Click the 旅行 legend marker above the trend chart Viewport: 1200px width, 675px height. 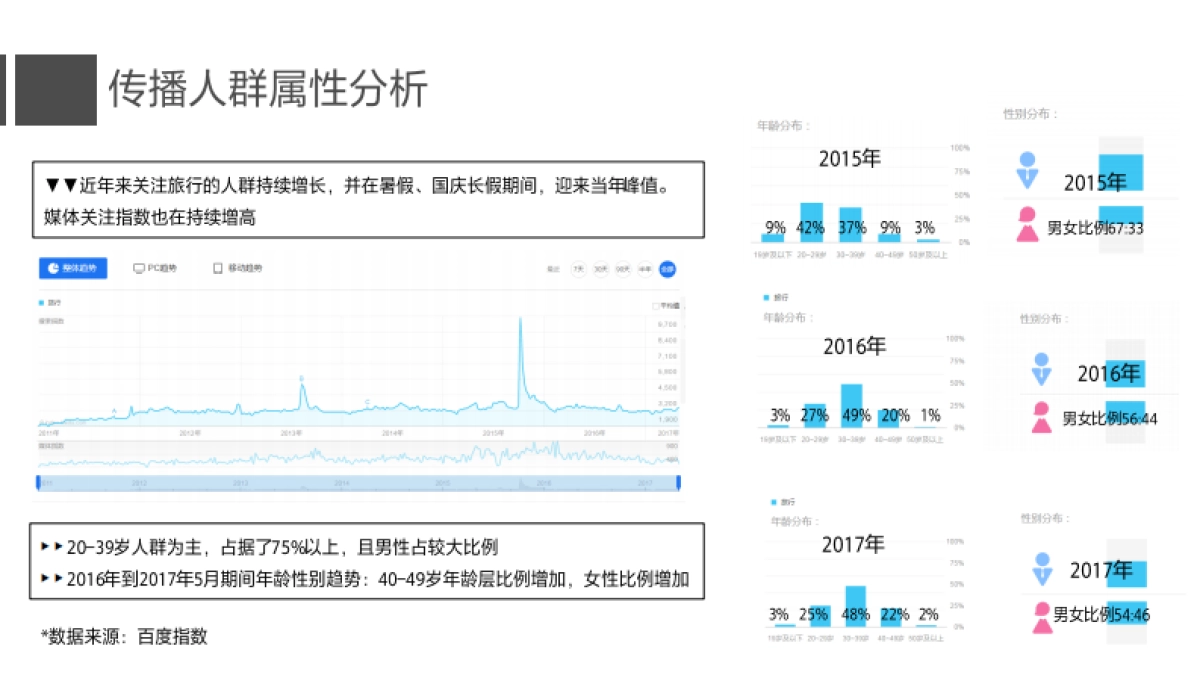[x=42, y=302]
